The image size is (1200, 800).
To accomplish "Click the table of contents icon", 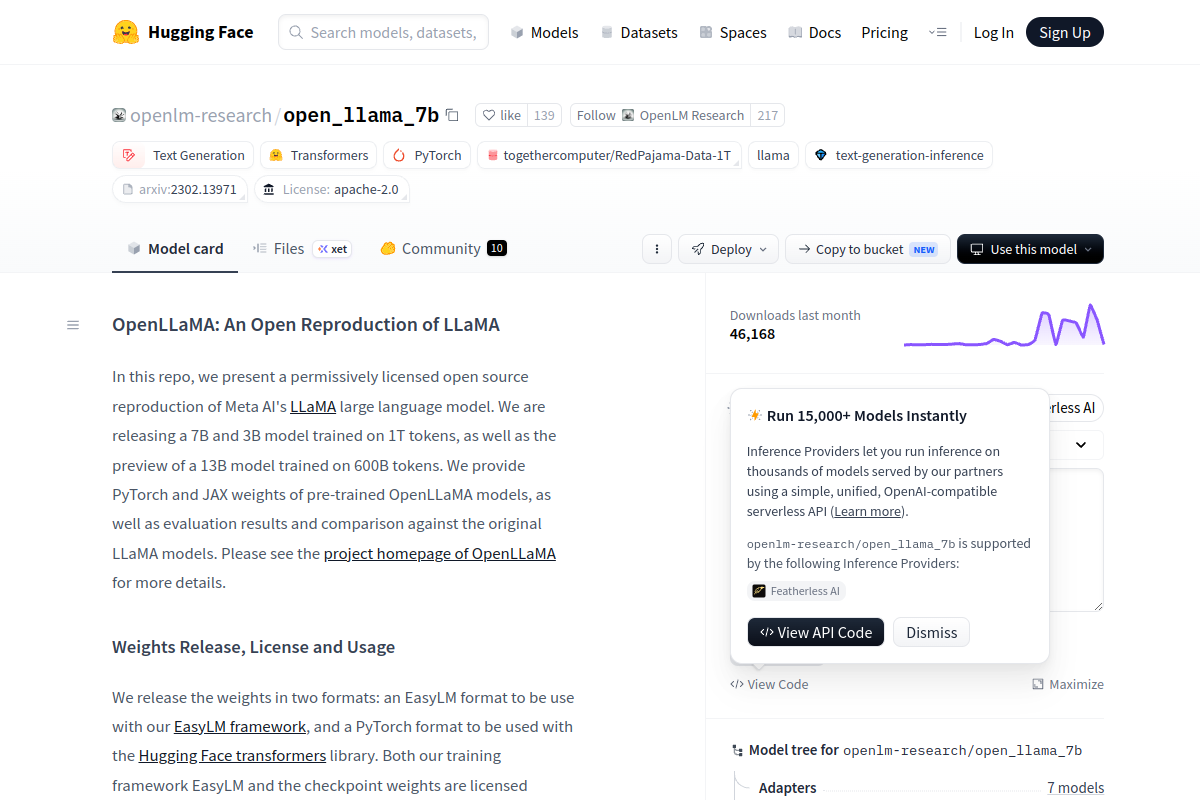I will click(x=73, y=325).
